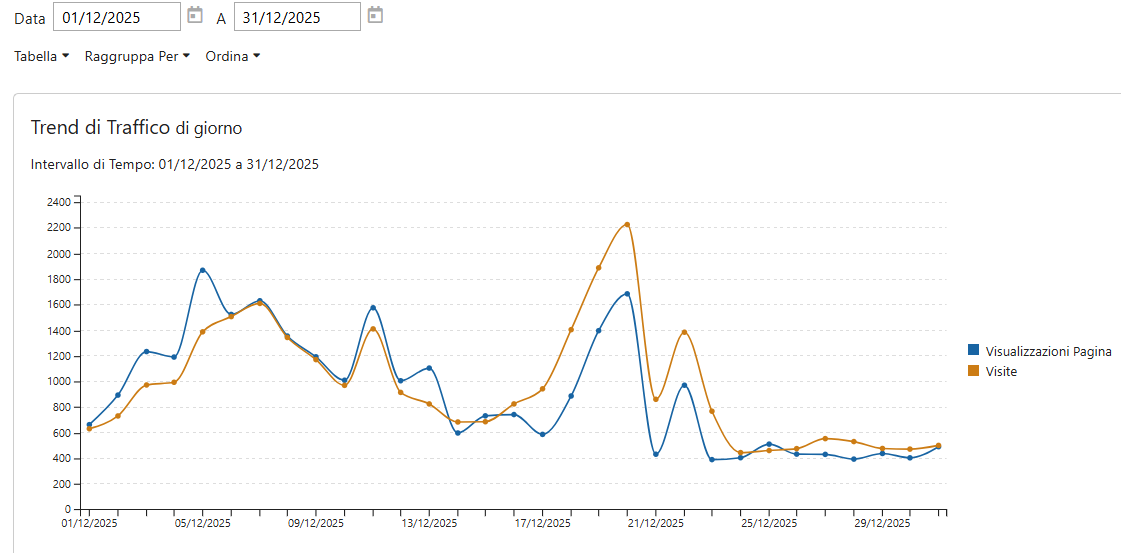This screenshot has height=553, width=1121.
Task: Click the 17/12/2025 x-axis date label
Action: pyautogui.click(x=543, y=523)
